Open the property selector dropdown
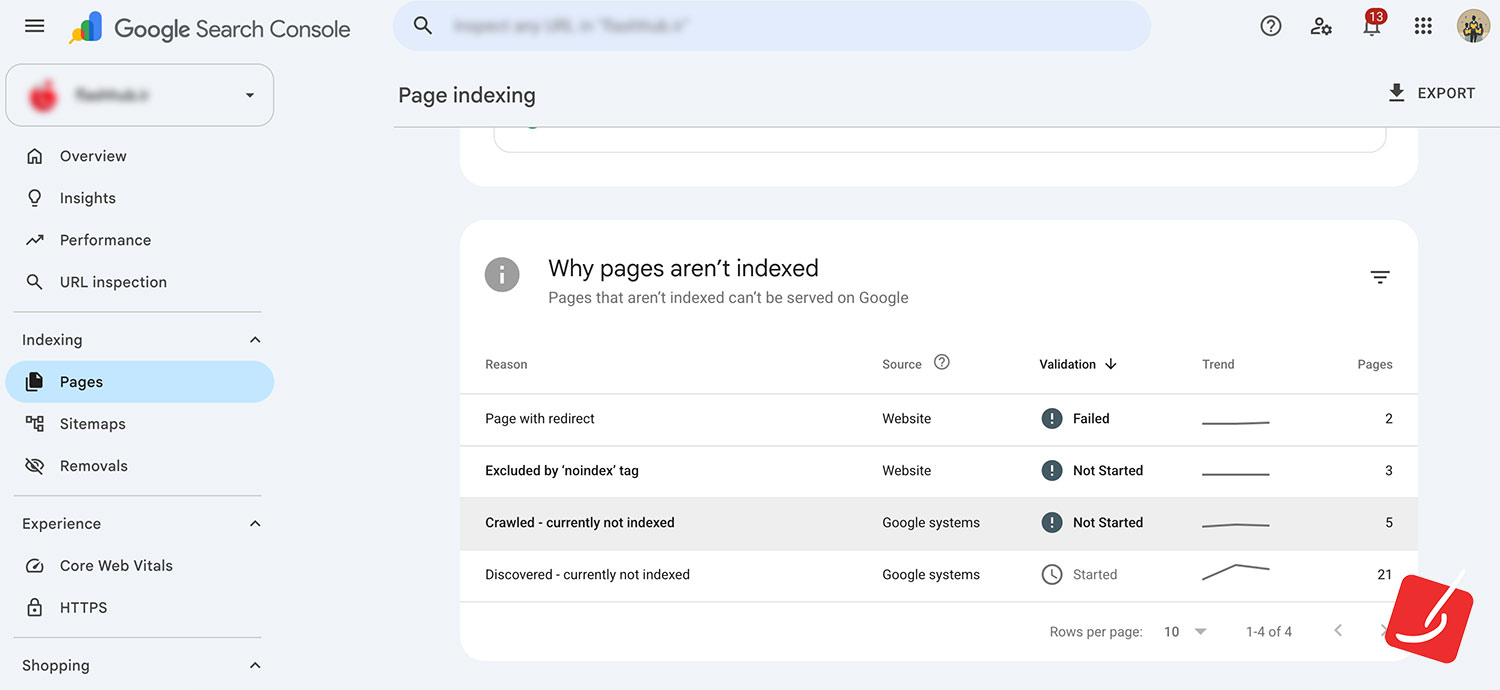The image size is (1500, 690). tap(140, 95)
